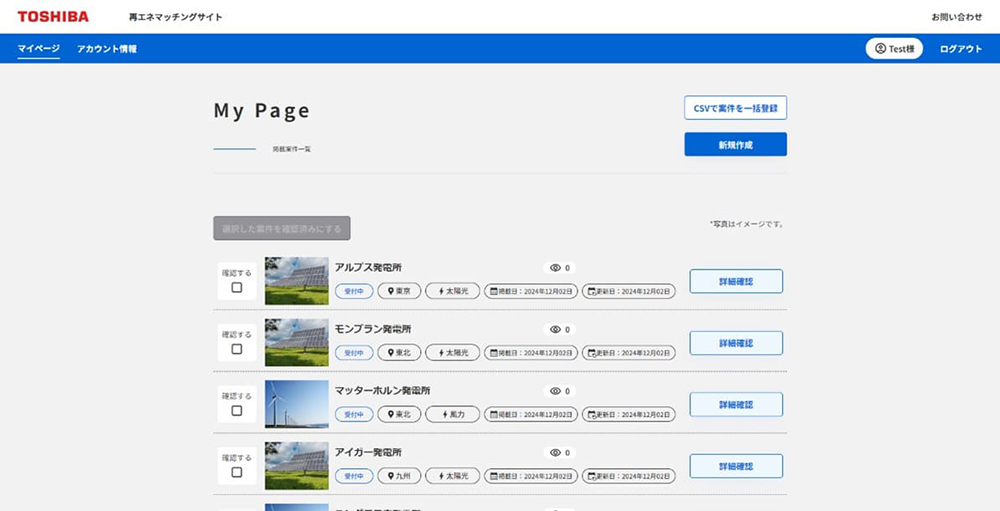Viewport: 1000px width, 511px height.
Task: Click the ログアウト link
Action: 960,48
